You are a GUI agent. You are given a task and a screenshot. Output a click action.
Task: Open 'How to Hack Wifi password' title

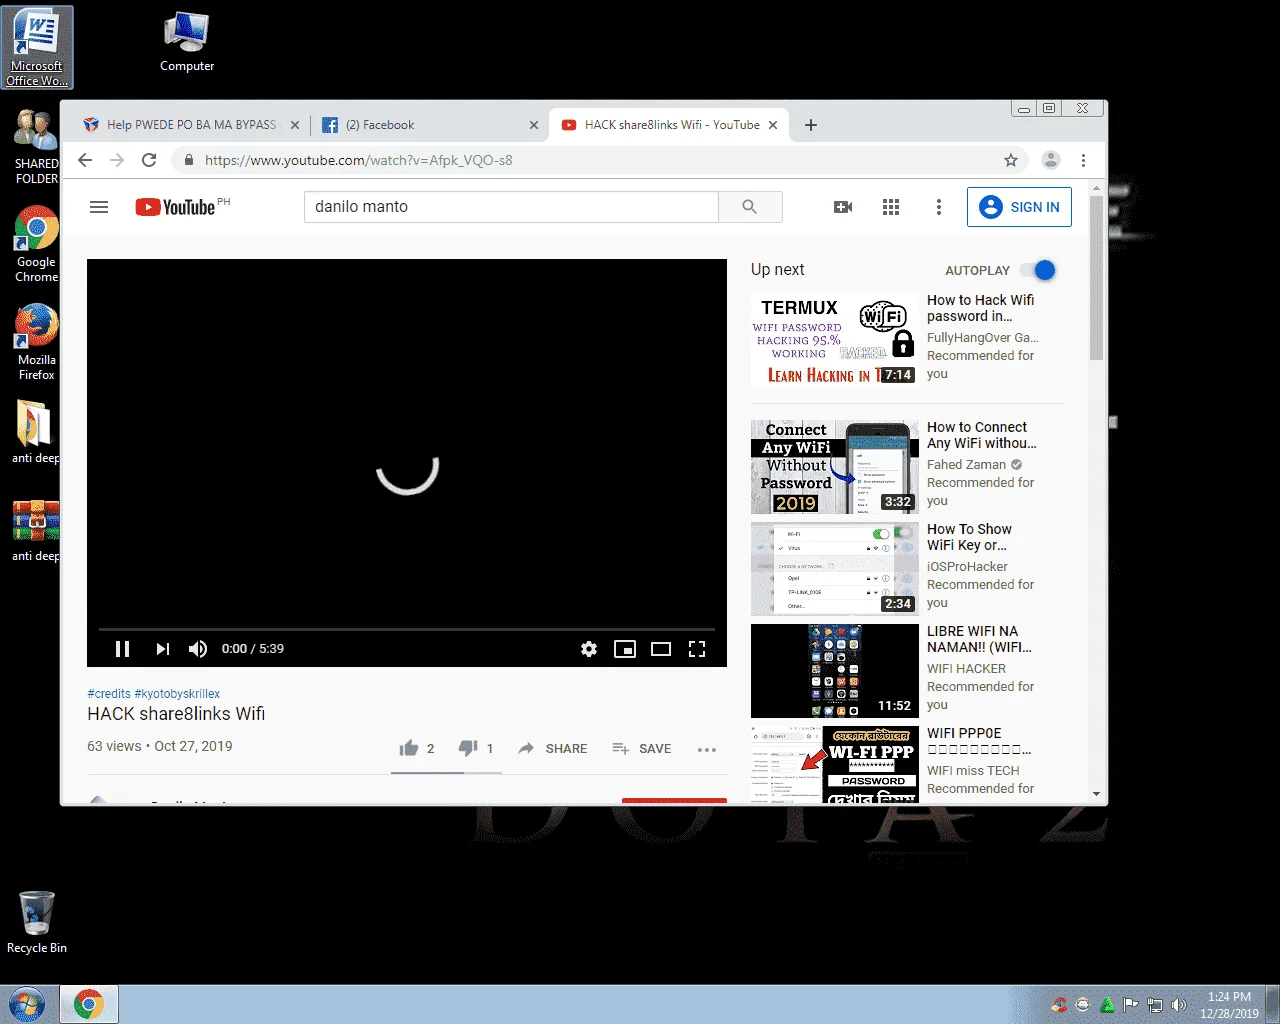(x=981, y=308)
